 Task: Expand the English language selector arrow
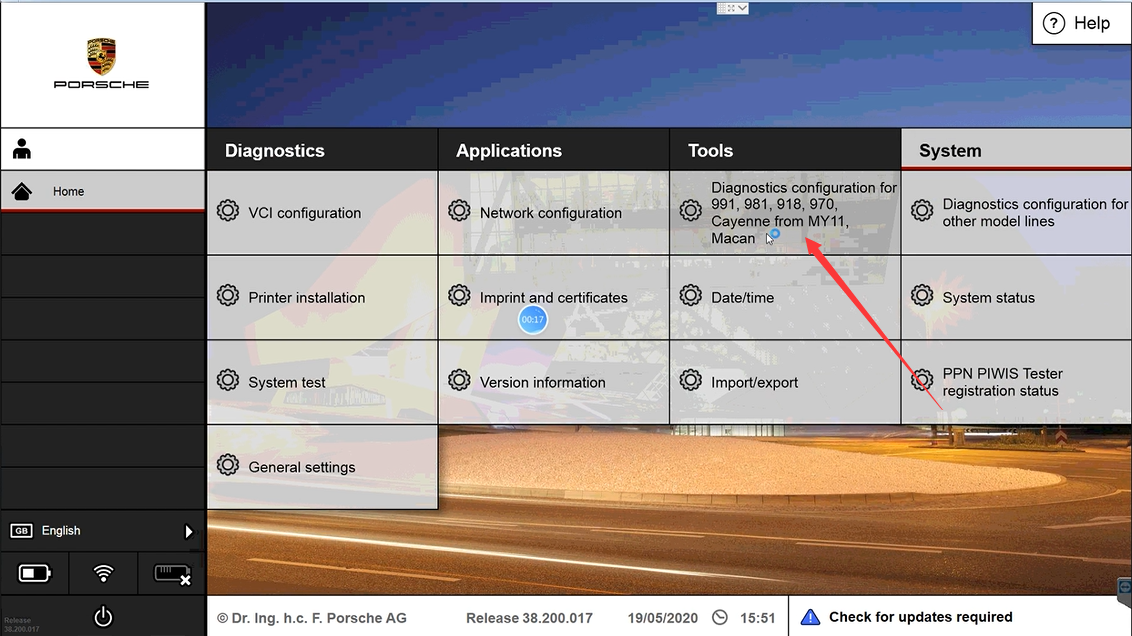click(x=189, y=532)
